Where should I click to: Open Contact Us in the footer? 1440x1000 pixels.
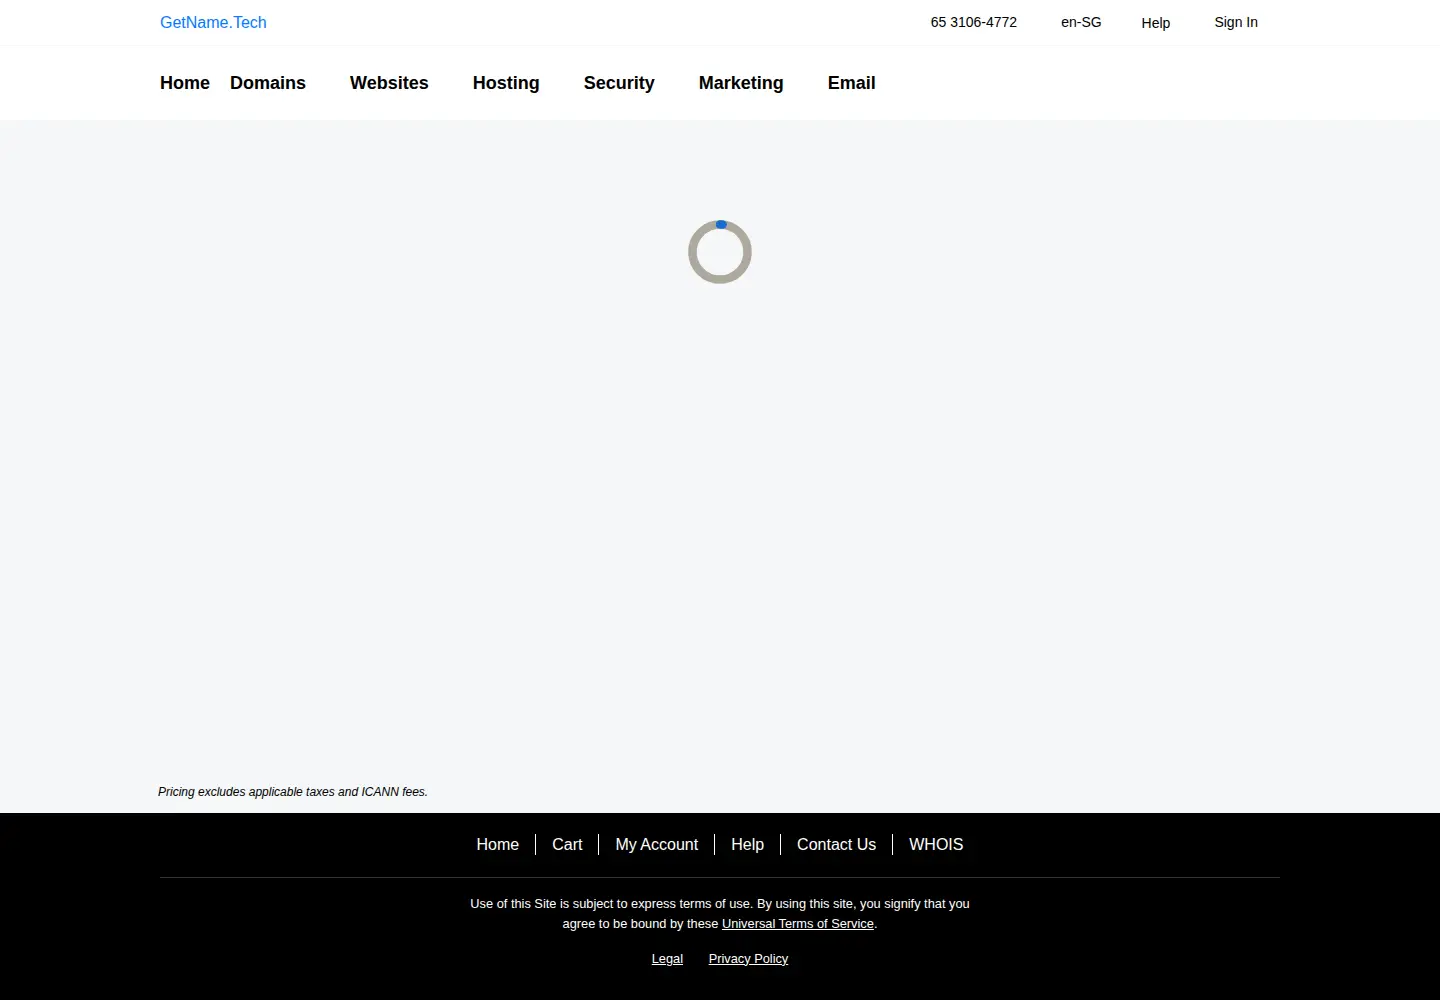click(x=836, y=845)
